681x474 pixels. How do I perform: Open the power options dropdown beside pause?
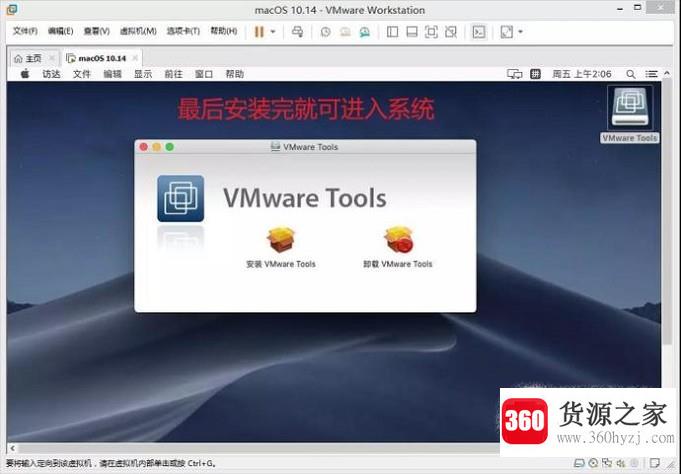click(273, 32)
